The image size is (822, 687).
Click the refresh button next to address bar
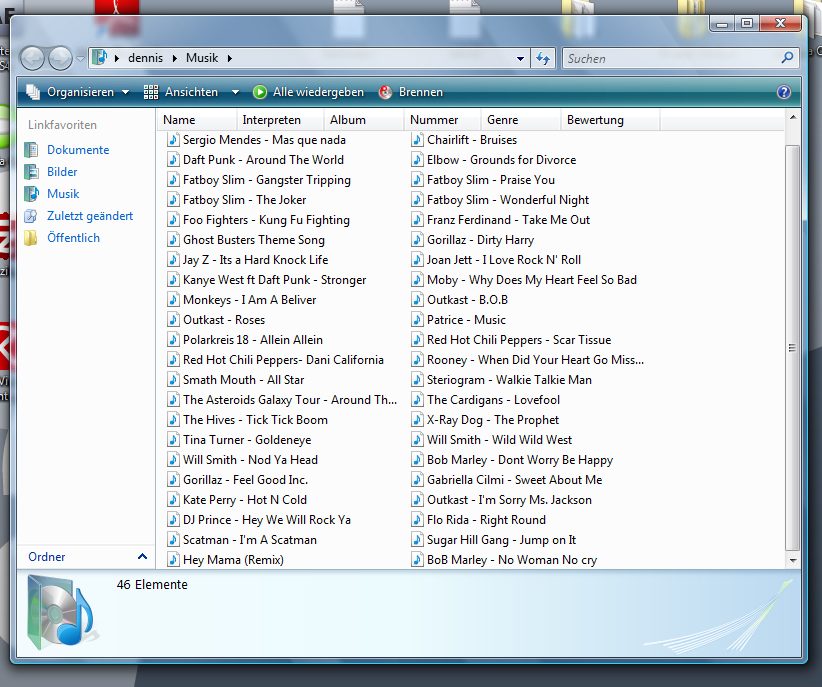pyautogui.click(x=543, y=58)
